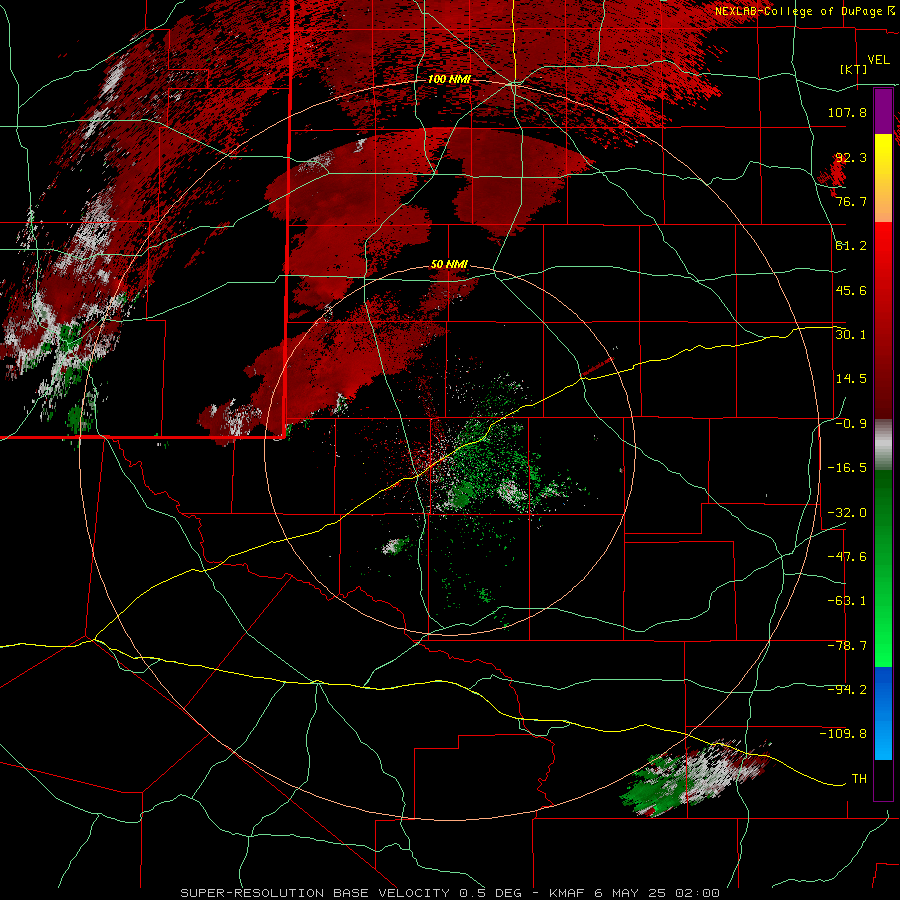The image size is (900, 900).
Task: Click the -47.6 legend value
Action: click(847, 557)
